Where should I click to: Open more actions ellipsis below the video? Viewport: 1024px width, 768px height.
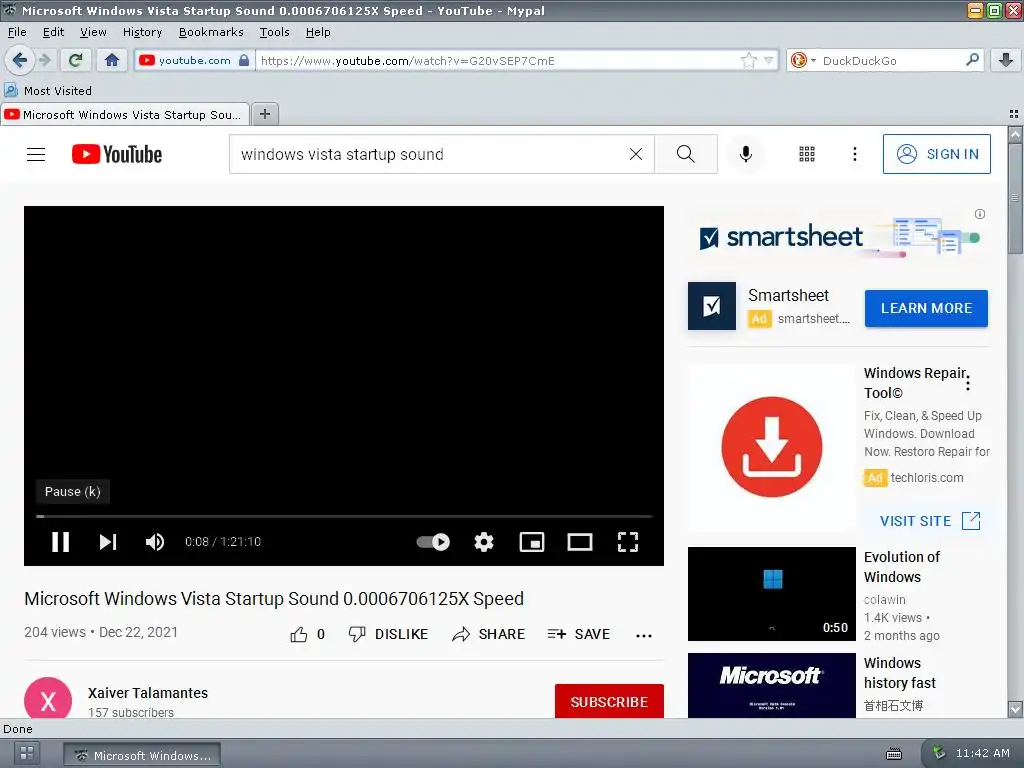[644, 635]
